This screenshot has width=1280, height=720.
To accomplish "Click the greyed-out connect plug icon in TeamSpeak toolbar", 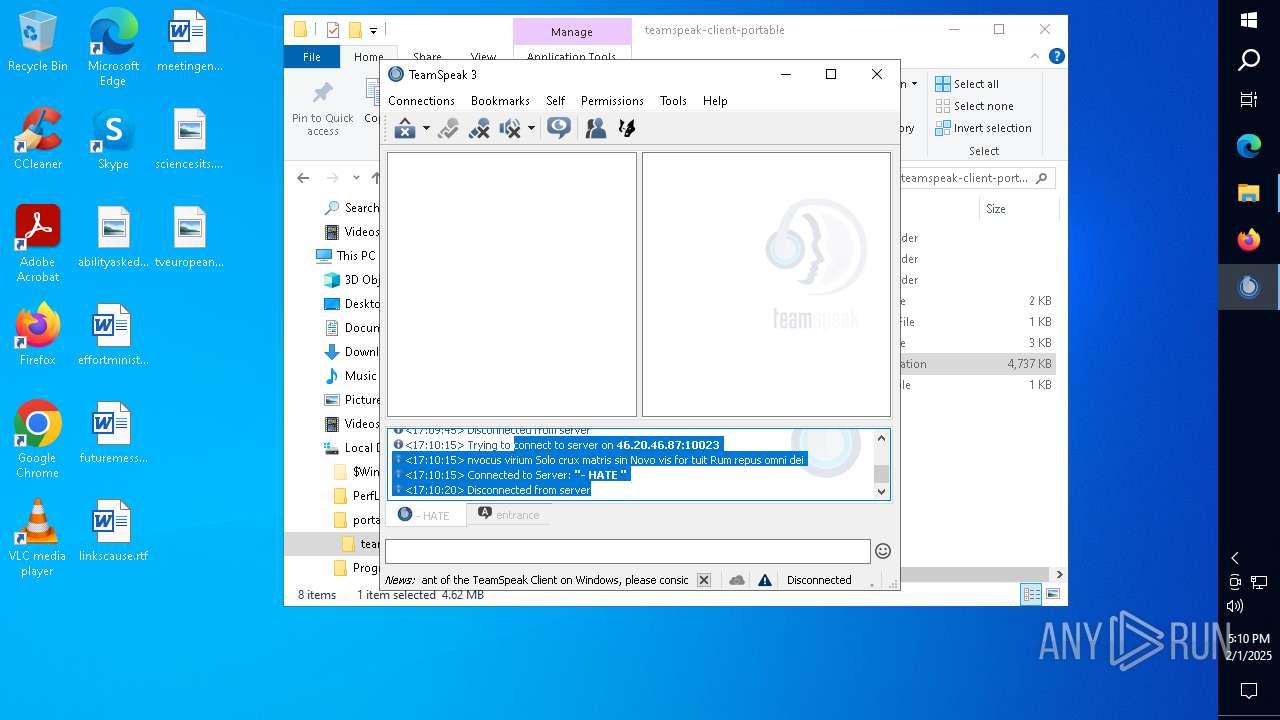I will 448,128.
